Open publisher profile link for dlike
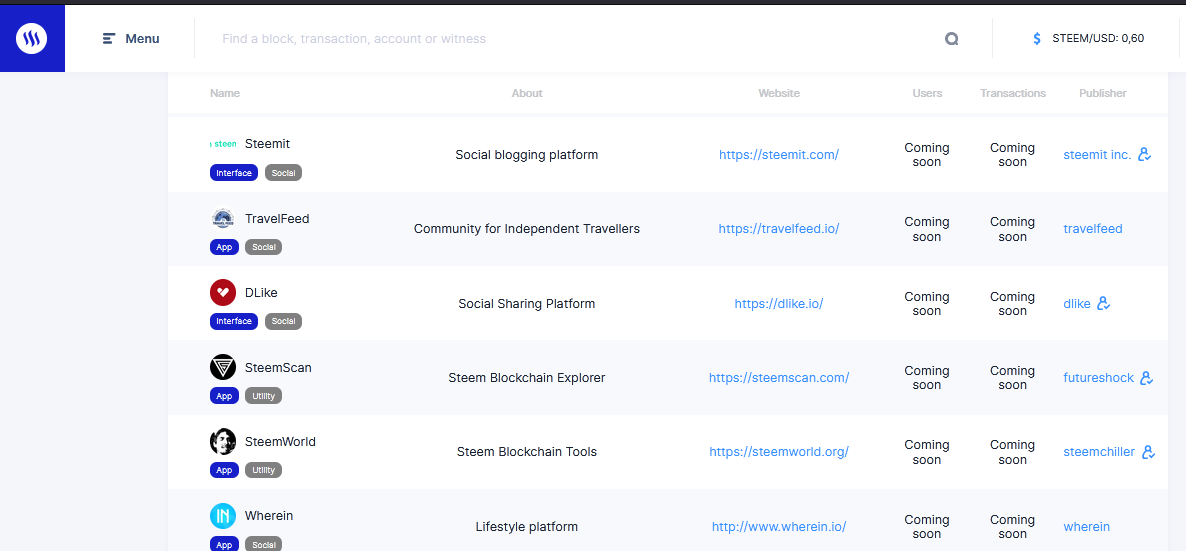The image size is (1186, 551). pyautogui.click(x=1077, y=304)
